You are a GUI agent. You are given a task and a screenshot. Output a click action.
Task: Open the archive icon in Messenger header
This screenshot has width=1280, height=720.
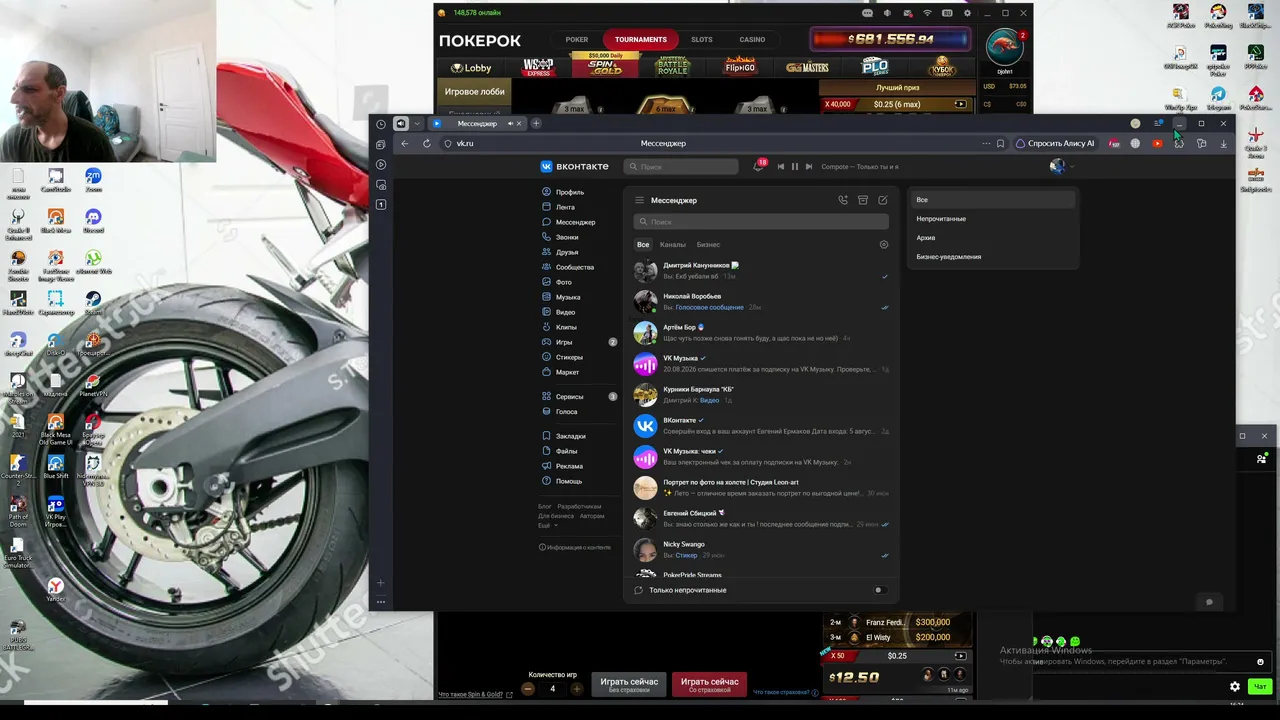[863, 200]
